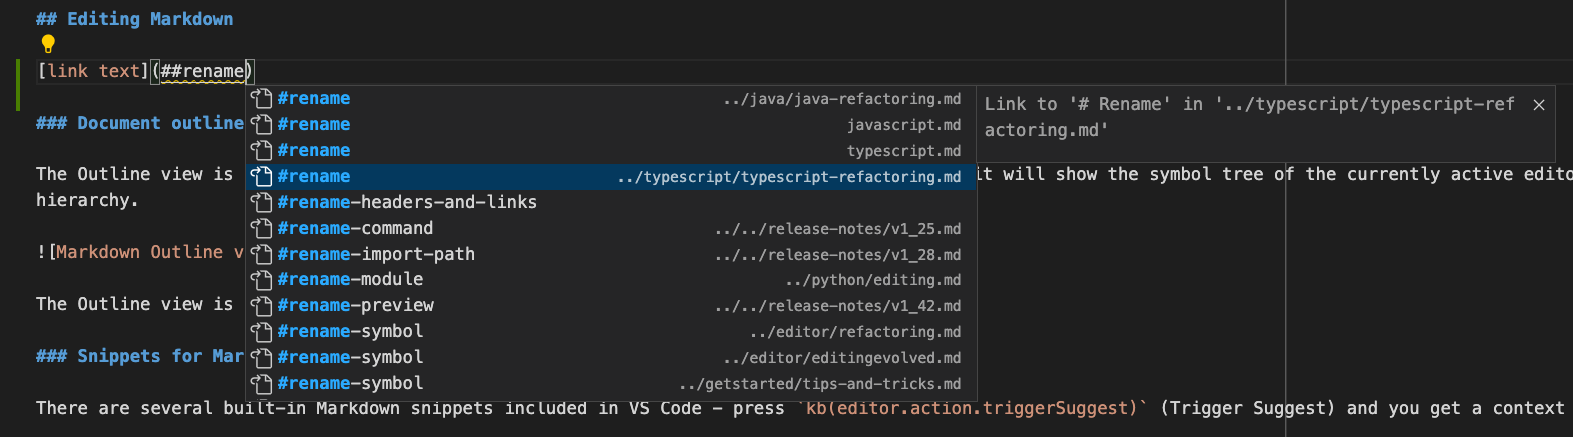The image size is (1573, 437).
Task: Click the icon beside the java-refactoring.md suggestion
Action: 262,98
